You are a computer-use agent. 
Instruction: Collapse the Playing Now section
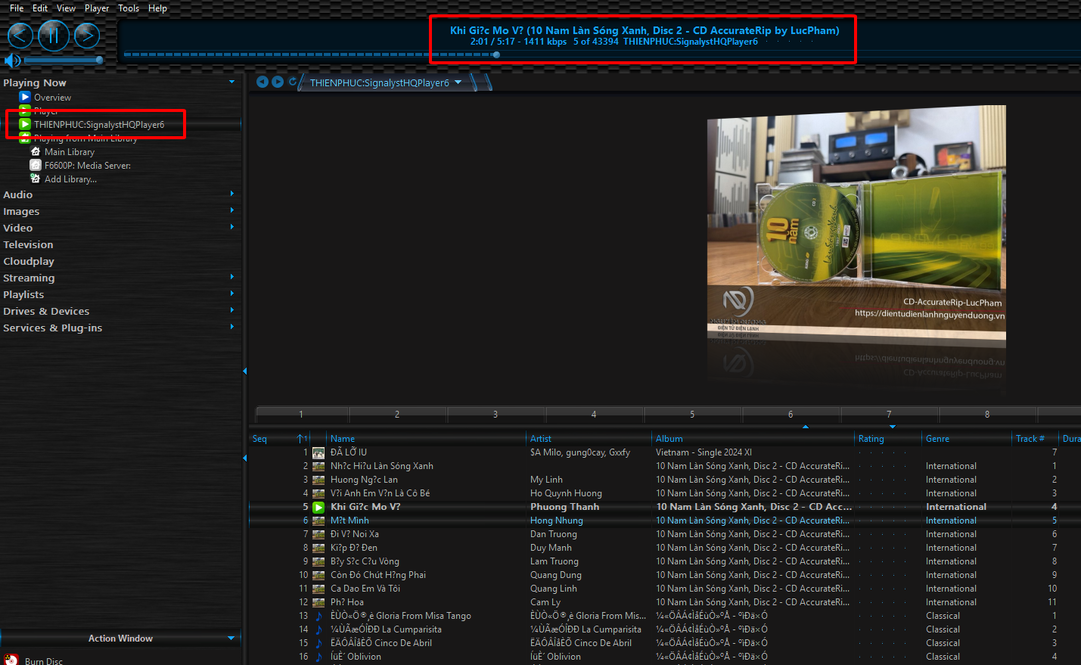pyautogui.click(x=232, y=82)
